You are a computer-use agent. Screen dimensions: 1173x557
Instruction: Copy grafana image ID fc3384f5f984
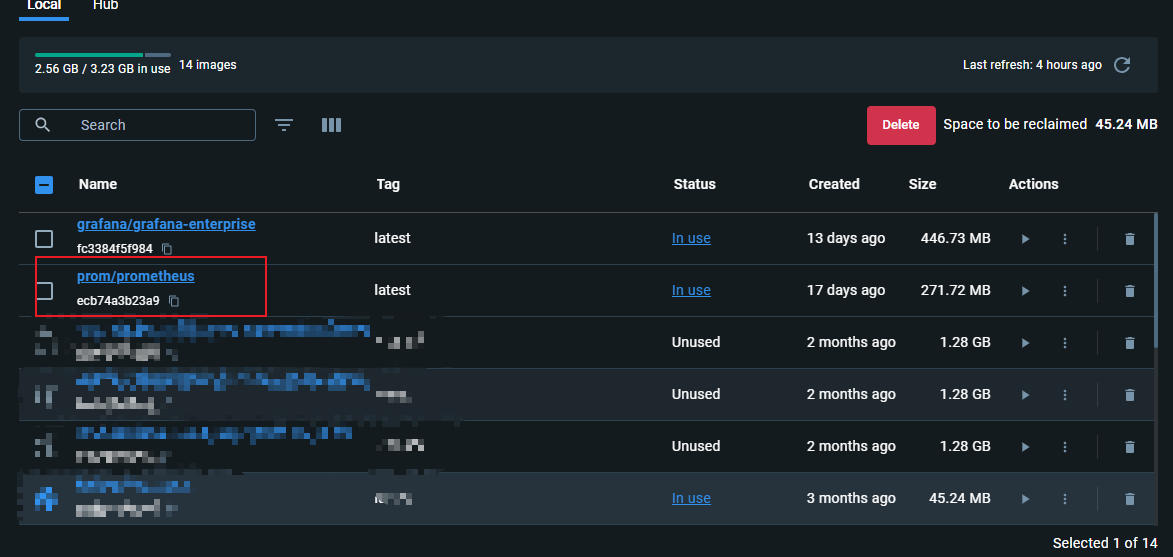click(x=168, y=248)
